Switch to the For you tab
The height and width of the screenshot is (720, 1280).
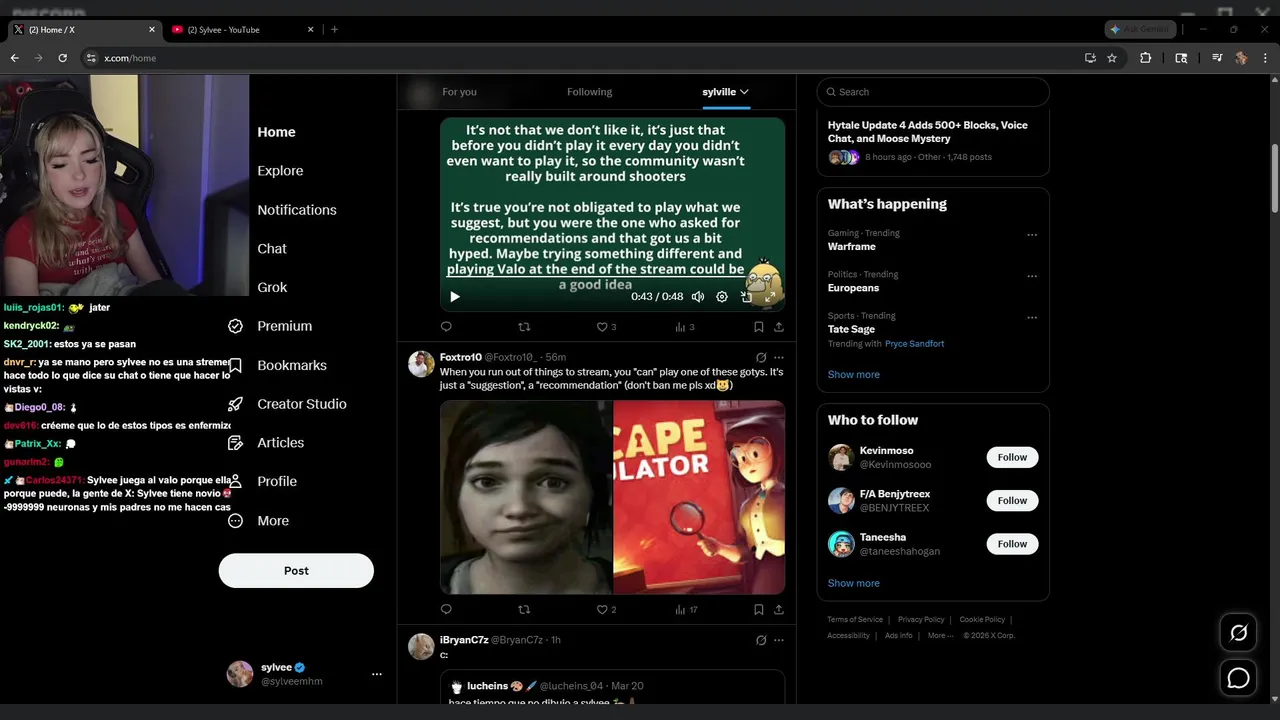point(459,92)
